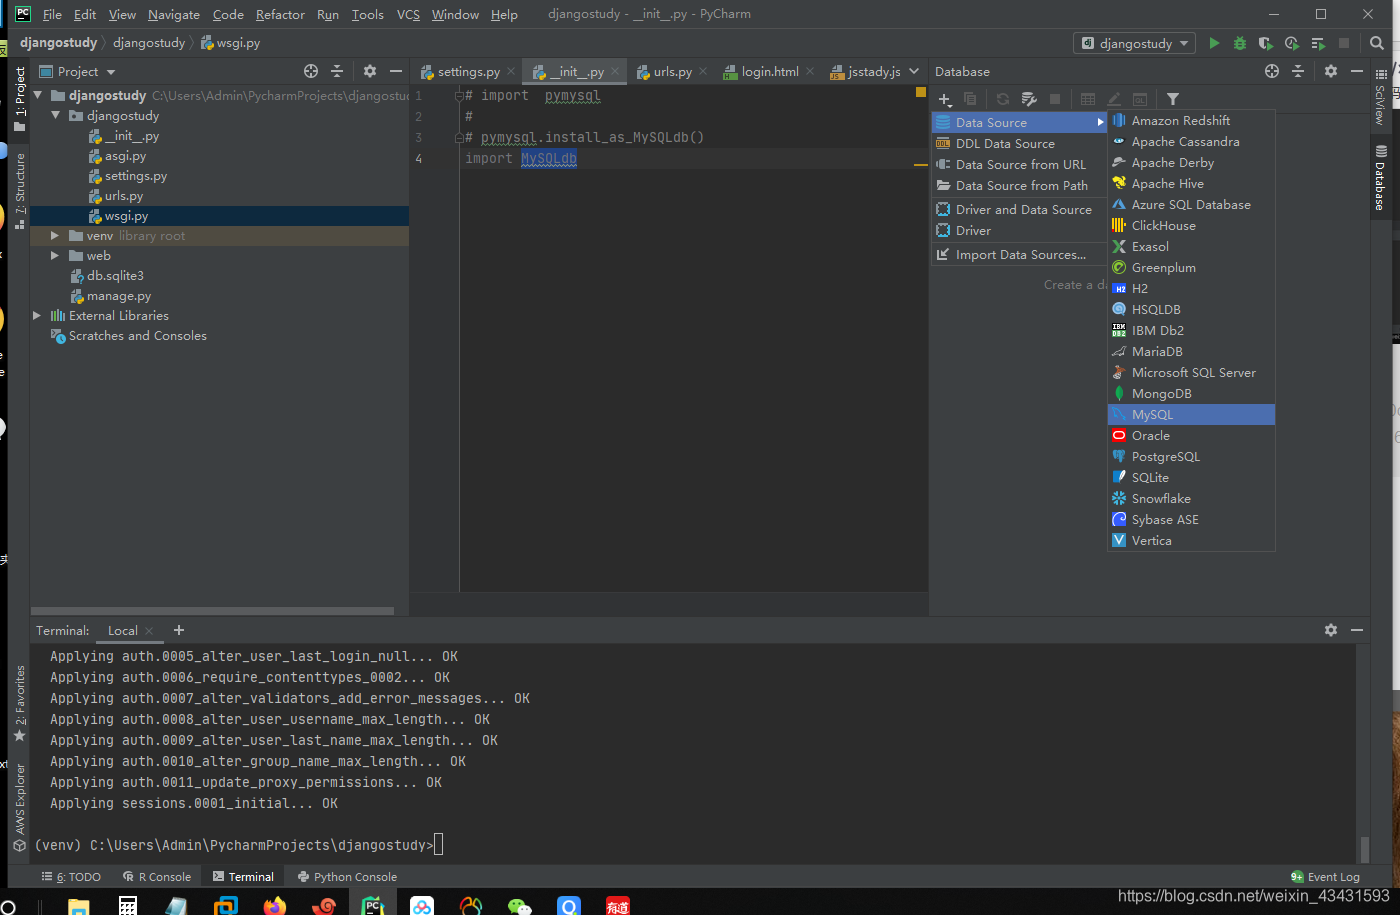This screenshot has height=915, width=1400.
Task: Select Import Data Sources entry
Action: click(1020, 254)
